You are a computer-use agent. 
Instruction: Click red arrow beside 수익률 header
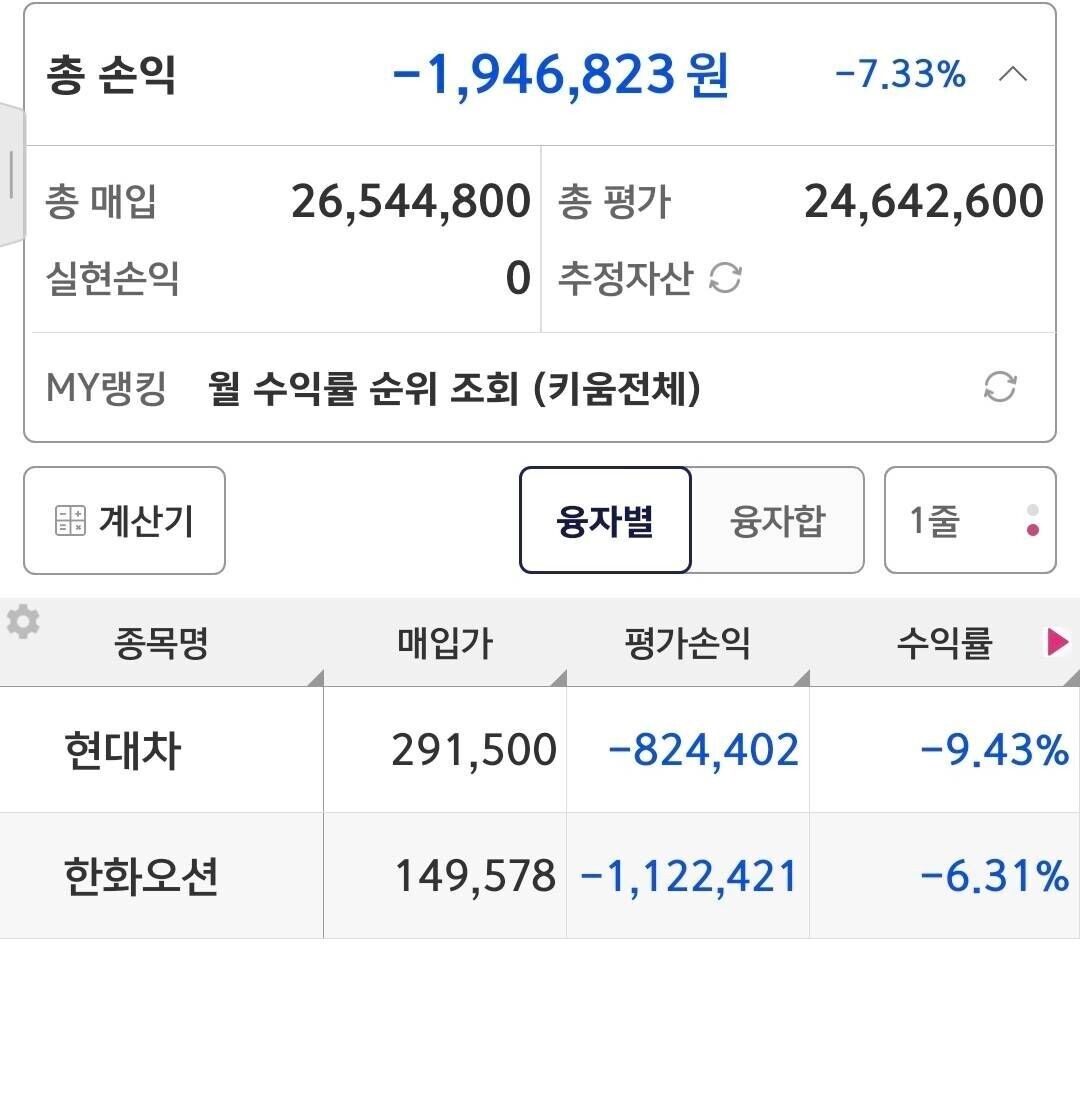tap(1059, 643)
